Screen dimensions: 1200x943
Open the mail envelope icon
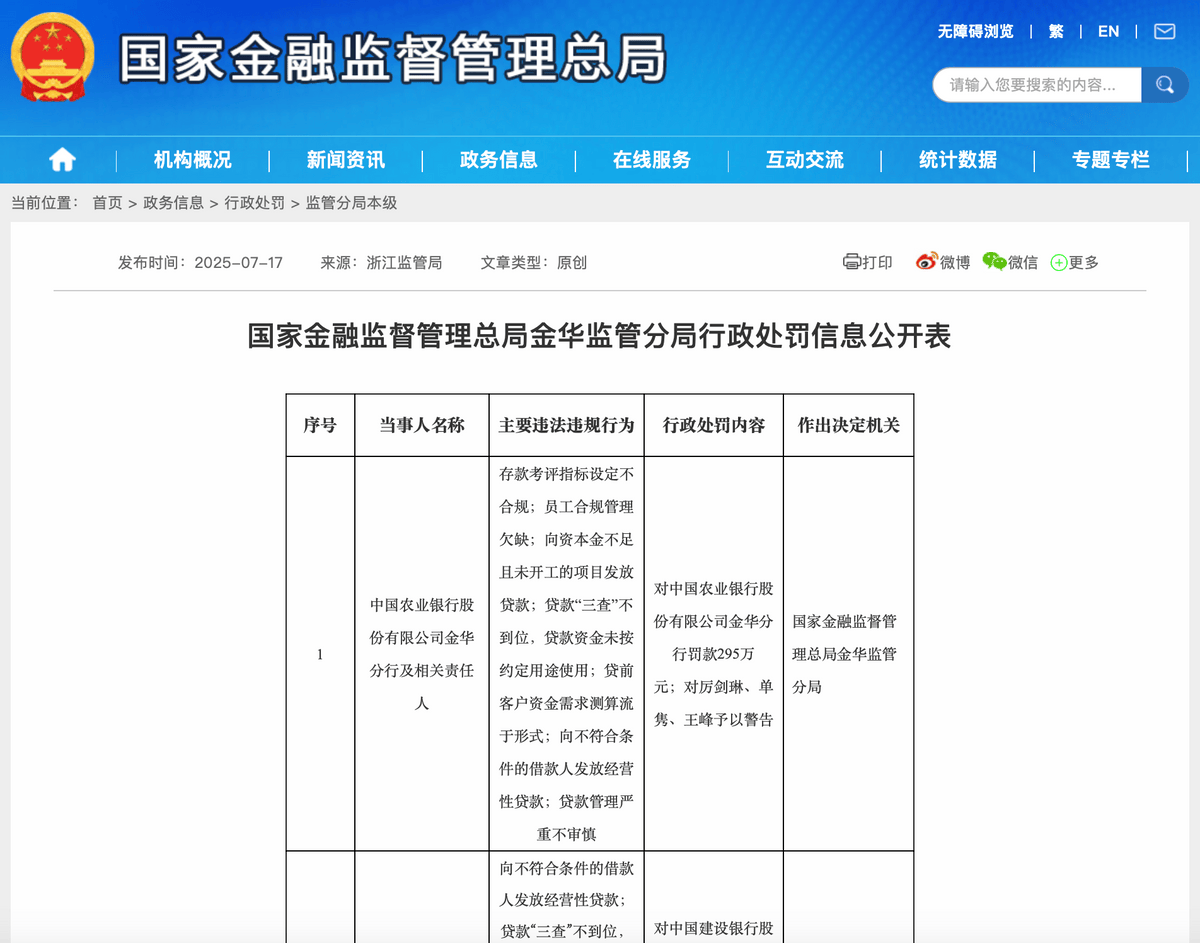tap(1164, 31)
